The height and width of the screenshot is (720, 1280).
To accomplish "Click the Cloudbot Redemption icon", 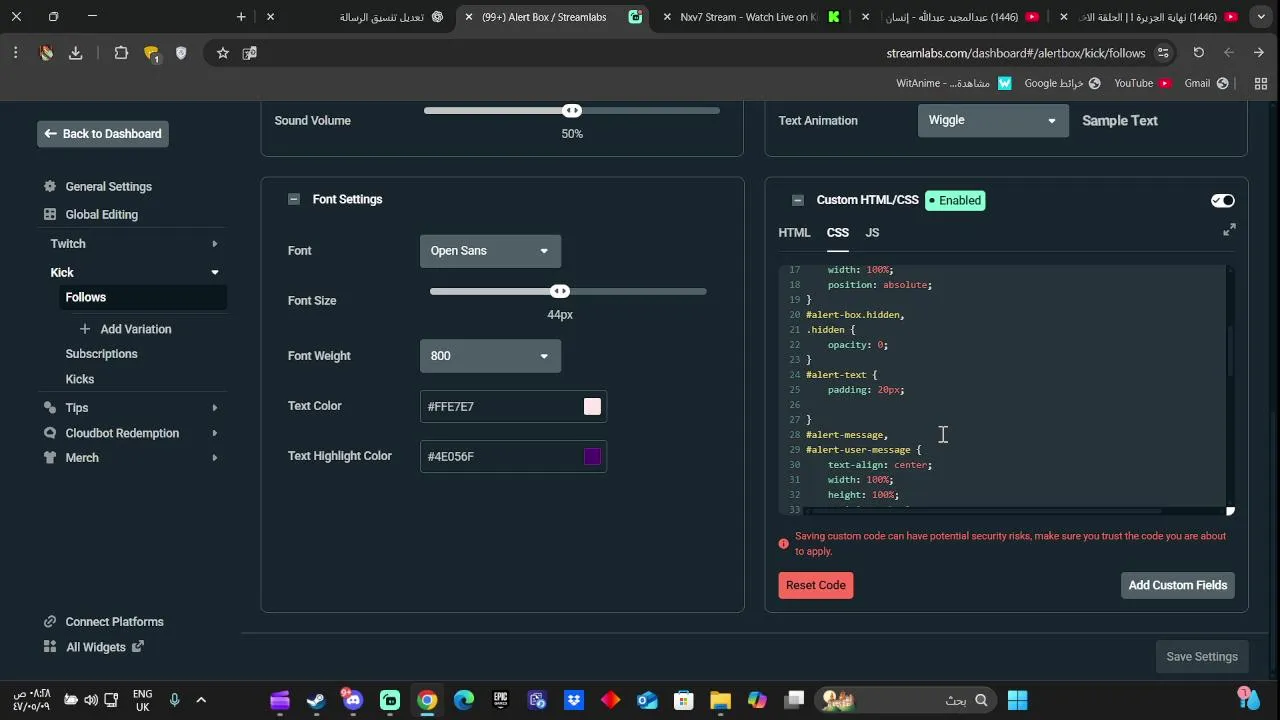I will click(50, 433).
